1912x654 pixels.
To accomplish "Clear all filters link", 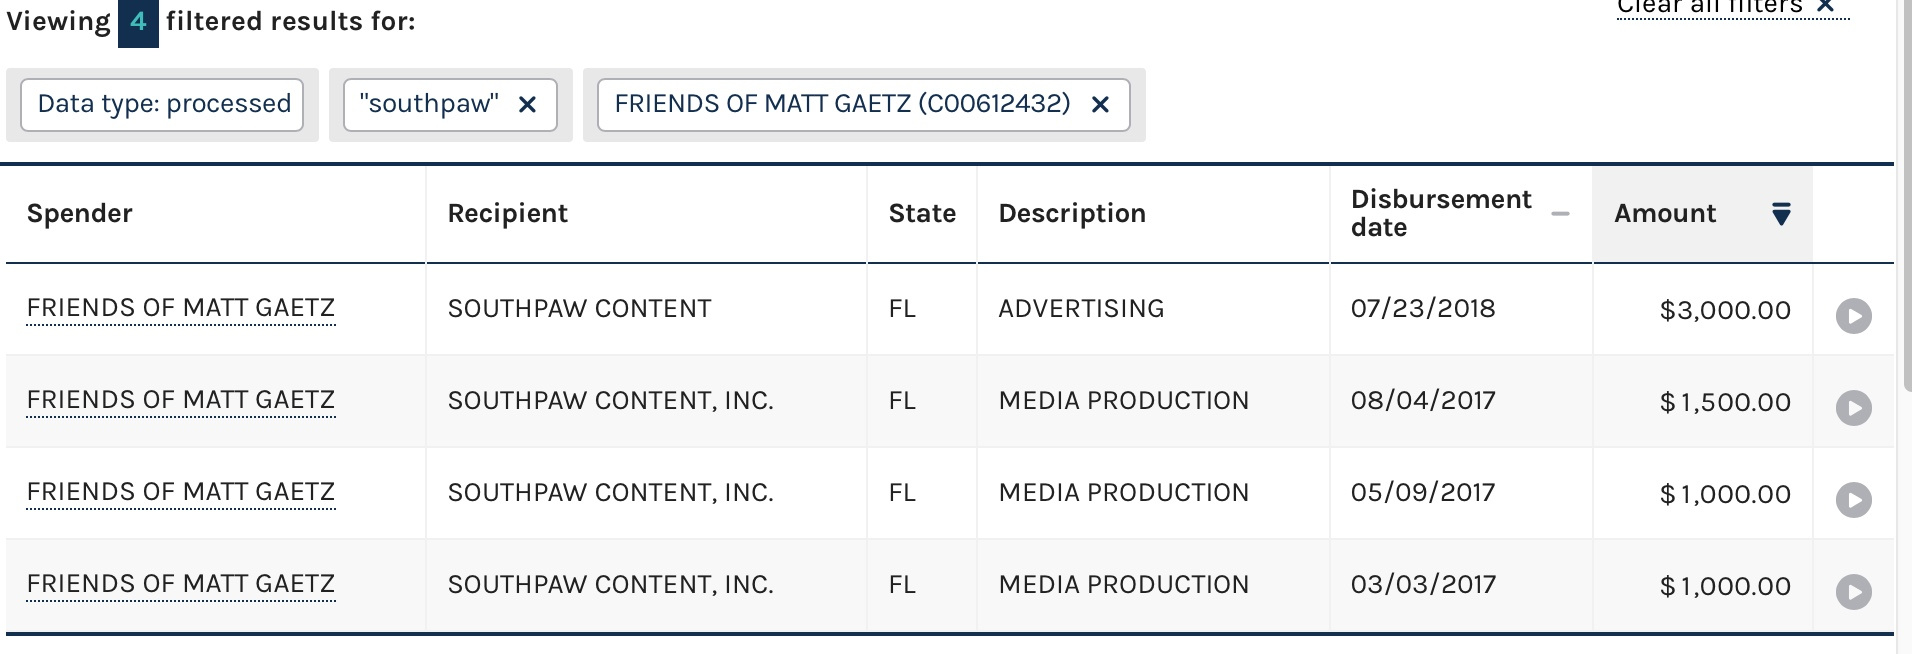I will click(x=1731, y=8).
